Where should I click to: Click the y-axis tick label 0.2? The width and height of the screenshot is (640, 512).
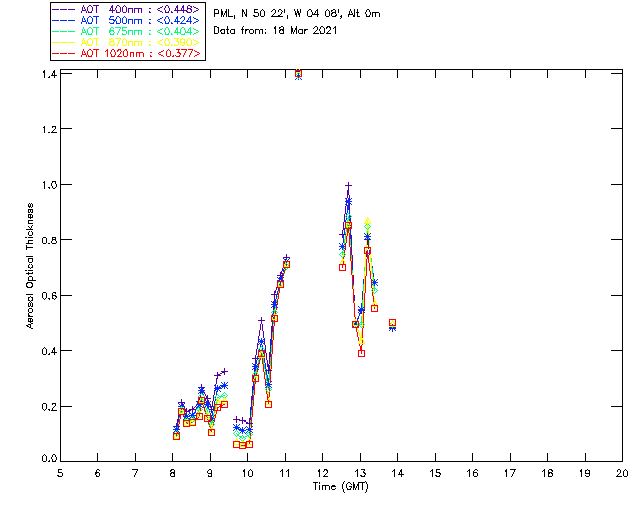coord(49,406)
